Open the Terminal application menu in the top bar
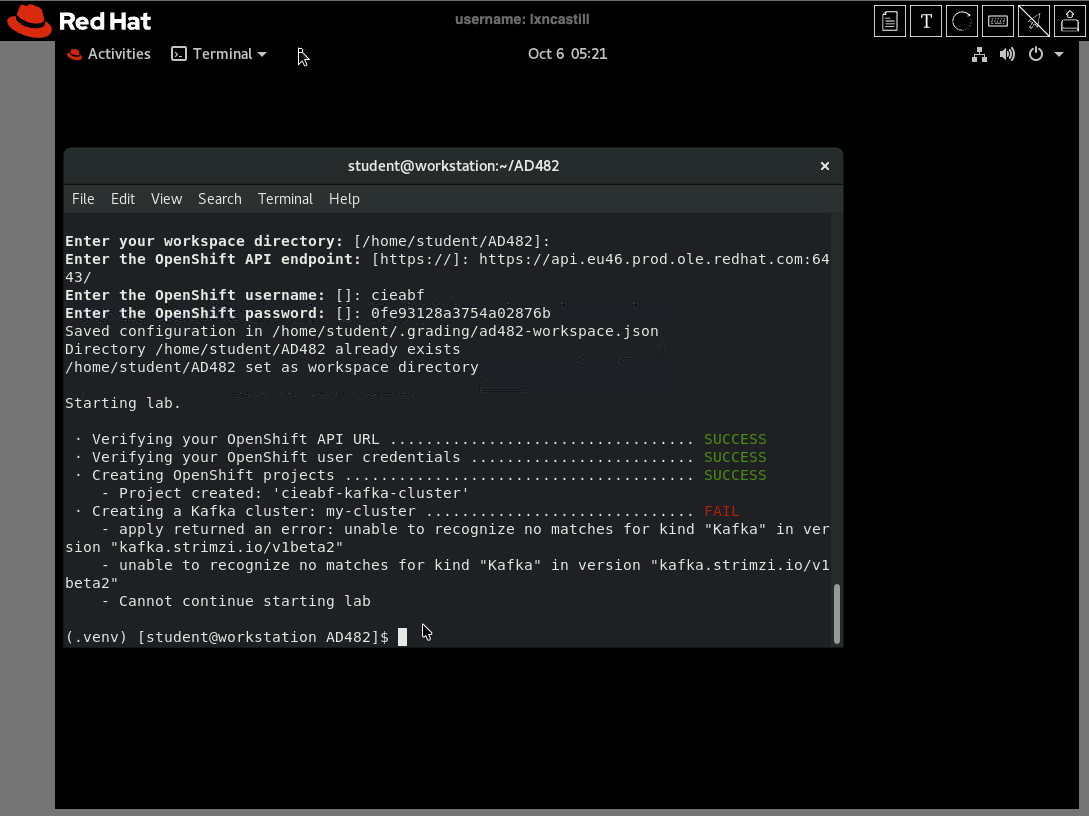 (219, 54)
